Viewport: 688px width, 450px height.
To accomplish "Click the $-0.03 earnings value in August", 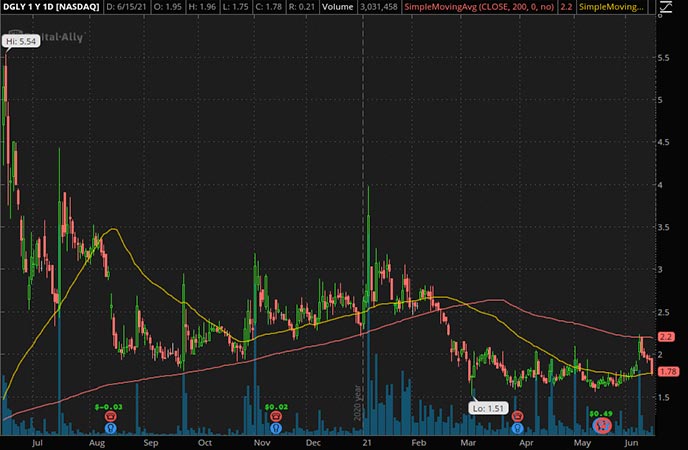I will (x=108, y=407).
